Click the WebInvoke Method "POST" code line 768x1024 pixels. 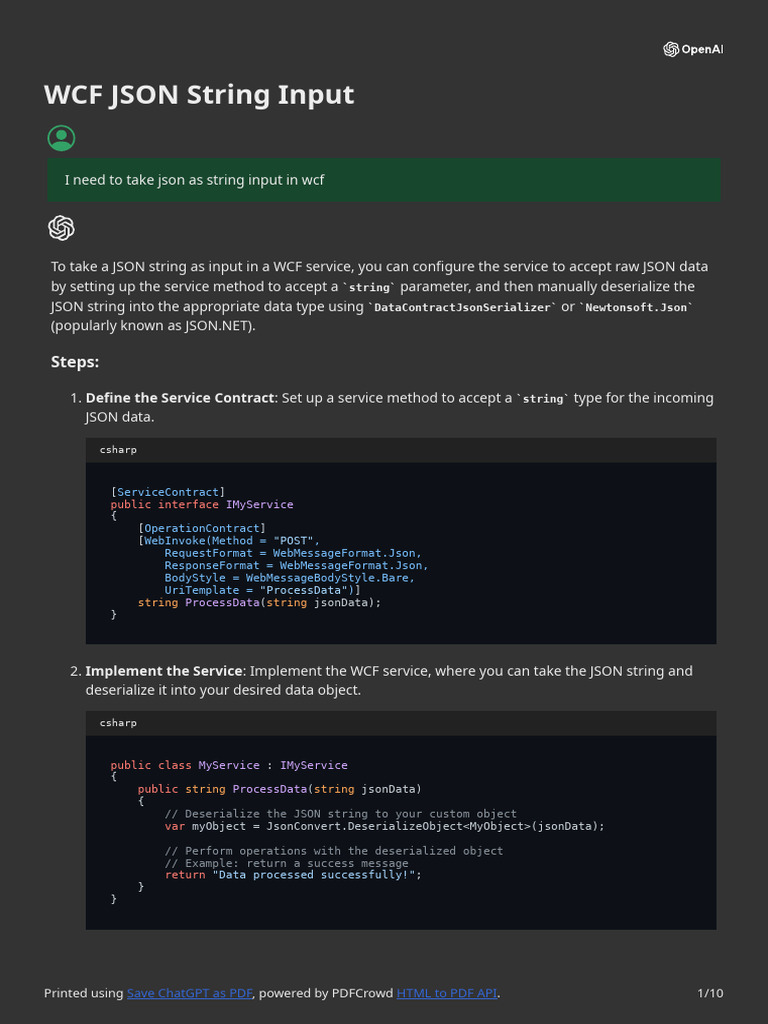point(229,541)
